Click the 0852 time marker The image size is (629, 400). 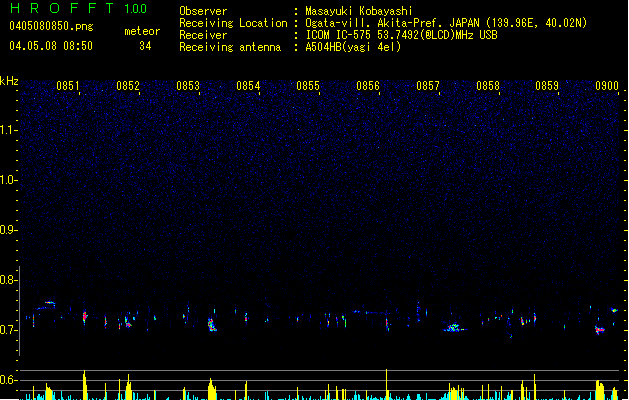(x=128, y=86)
